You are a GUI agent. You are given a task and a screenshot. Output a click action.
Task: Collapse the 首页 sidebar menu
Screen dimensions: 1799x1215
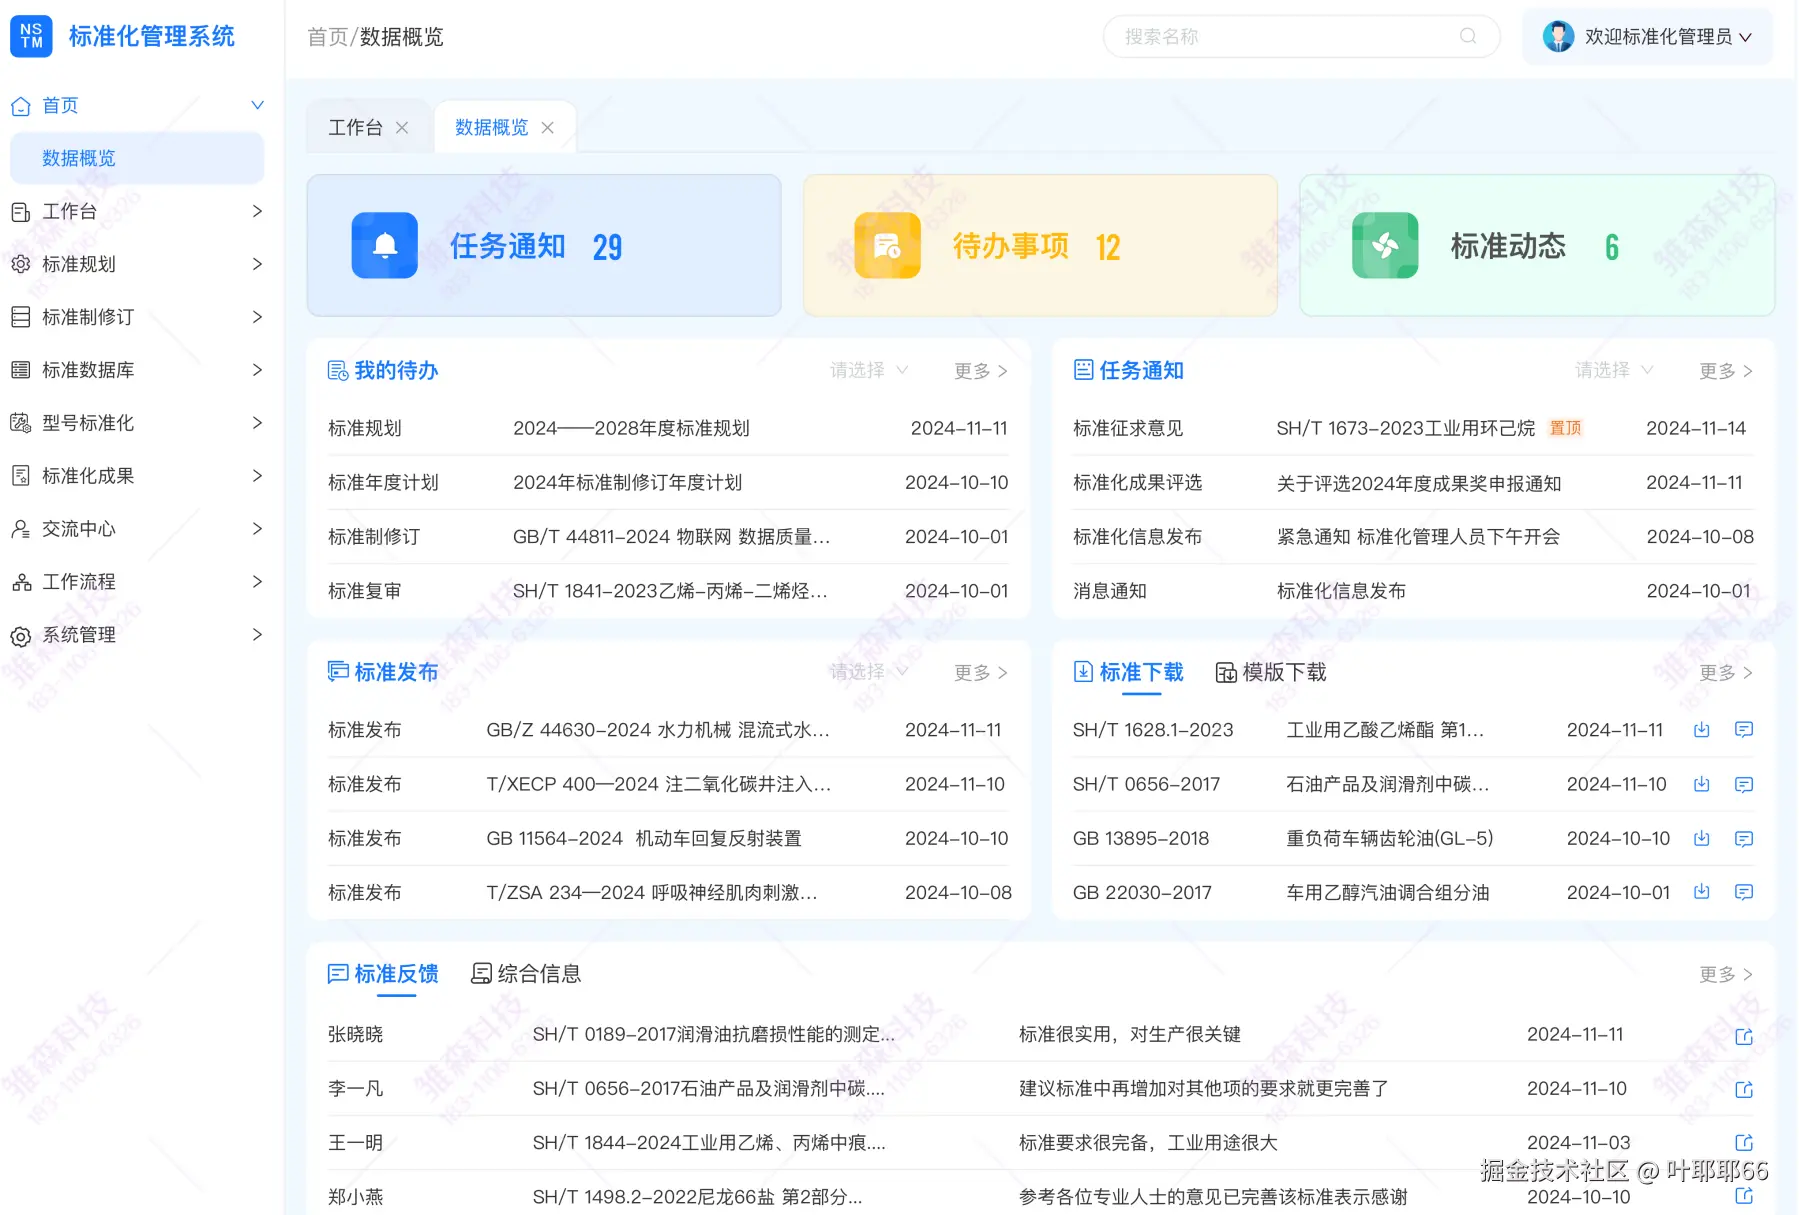257,105
